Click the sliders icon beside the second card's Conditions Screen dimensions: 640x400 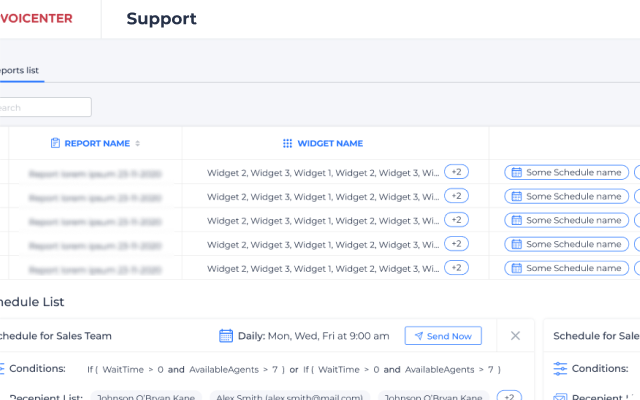[560, 369]
